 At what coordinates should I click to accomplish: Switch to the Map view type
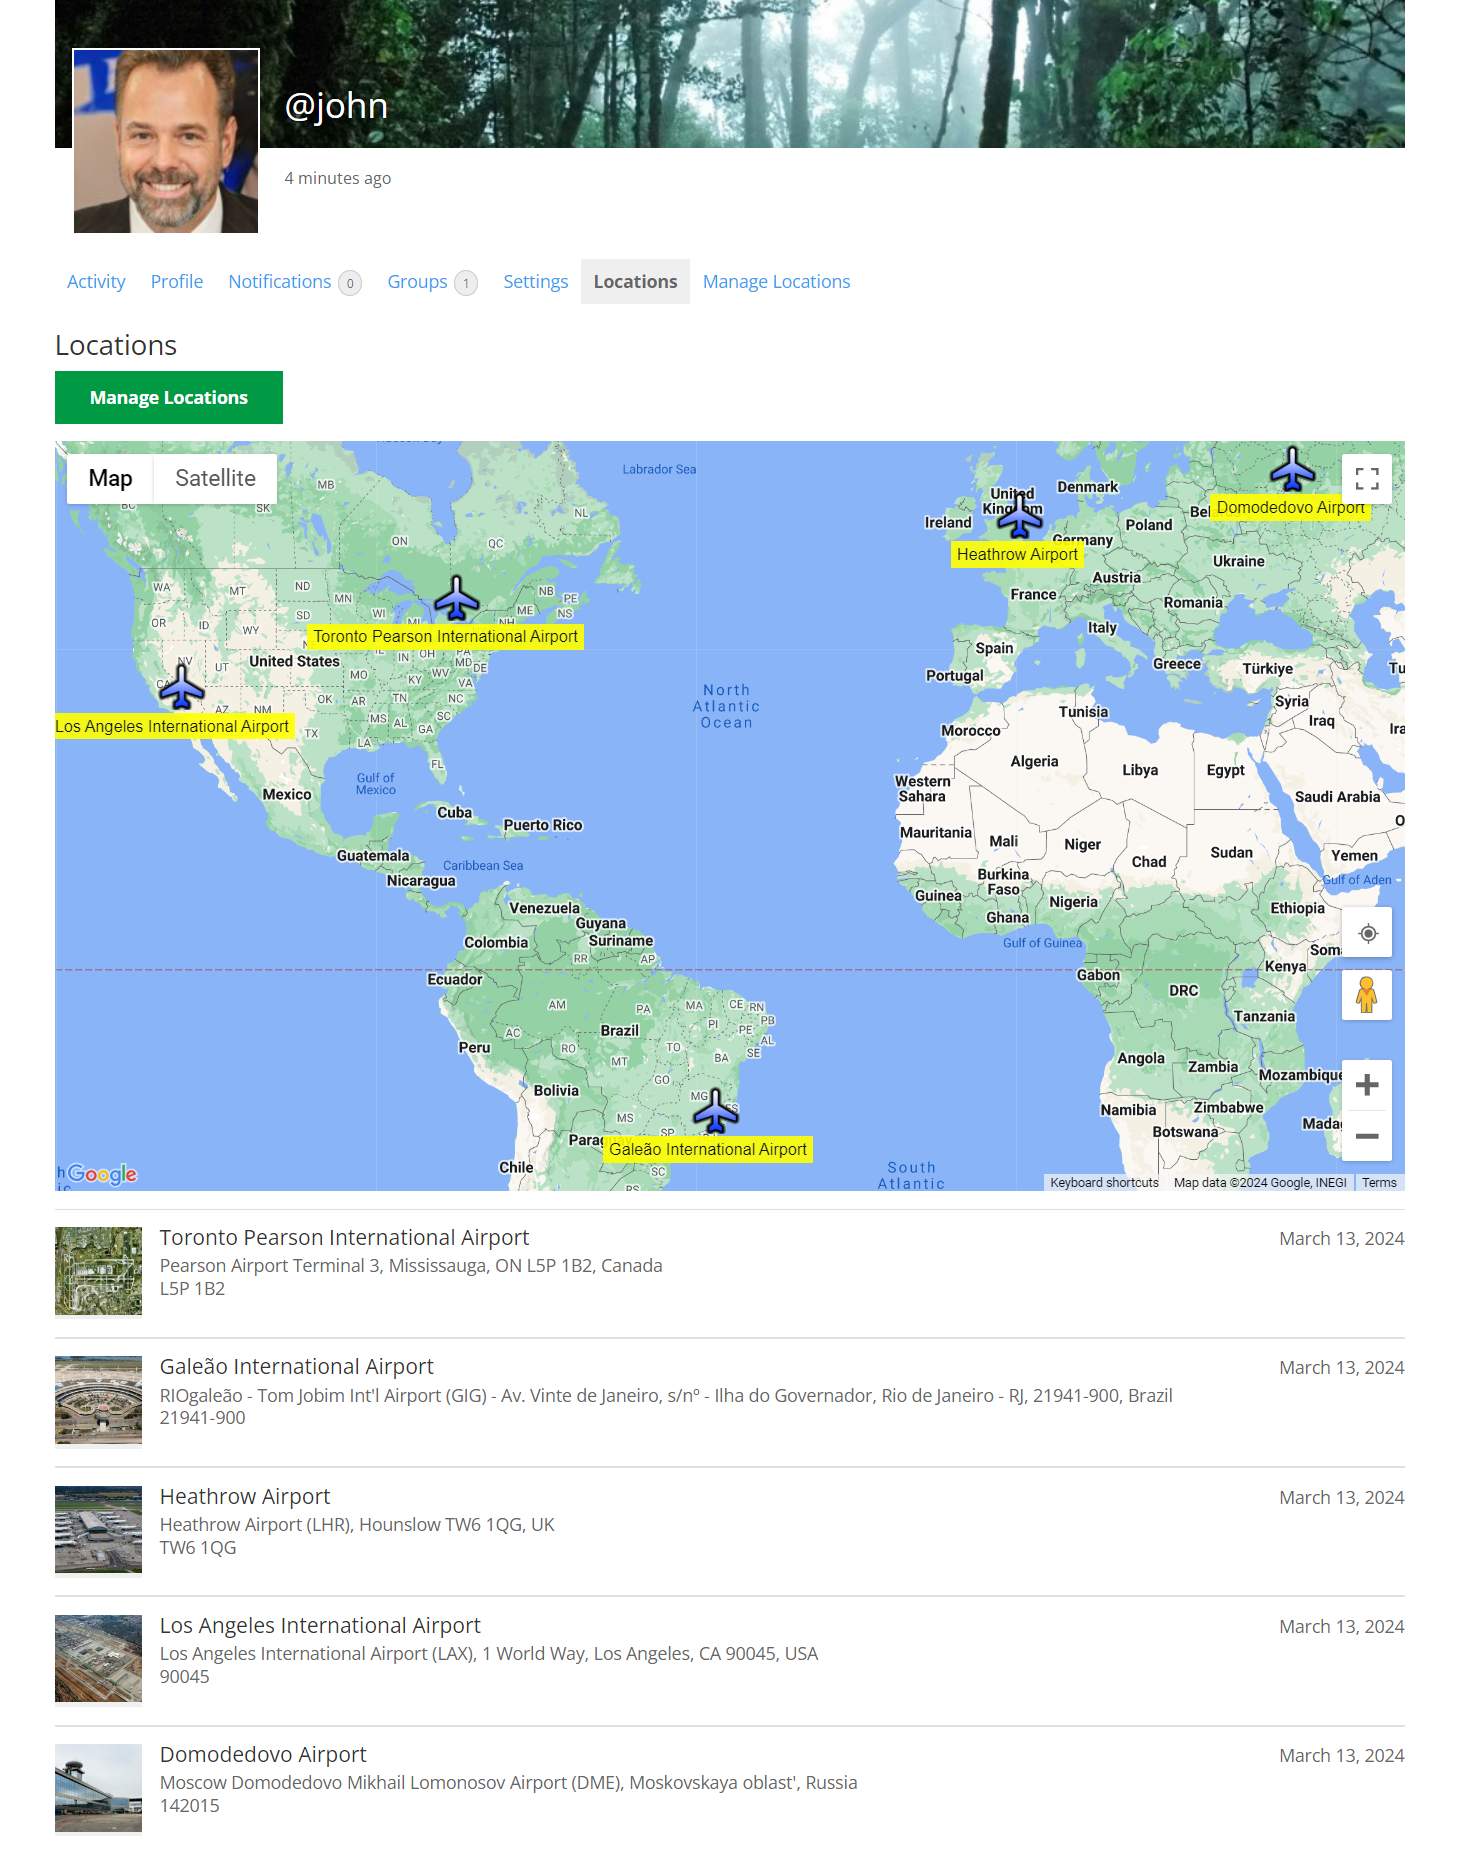[x=110, y=478]
